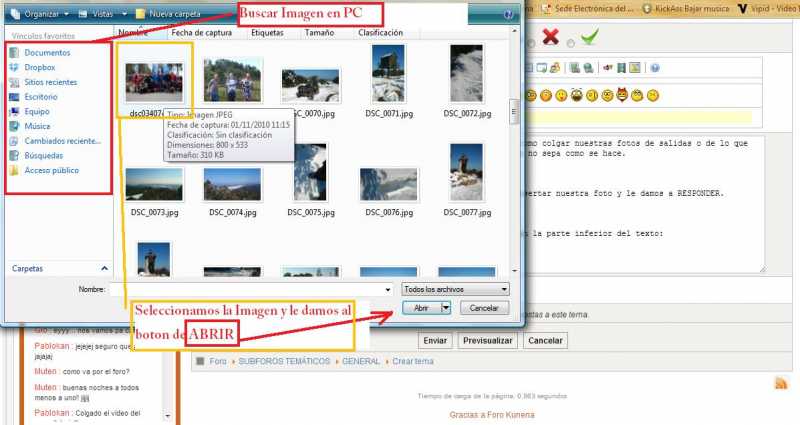Screen dimensions: 800x425
Task: Open the Dropbox favorite link
Action: pos(39,67)
